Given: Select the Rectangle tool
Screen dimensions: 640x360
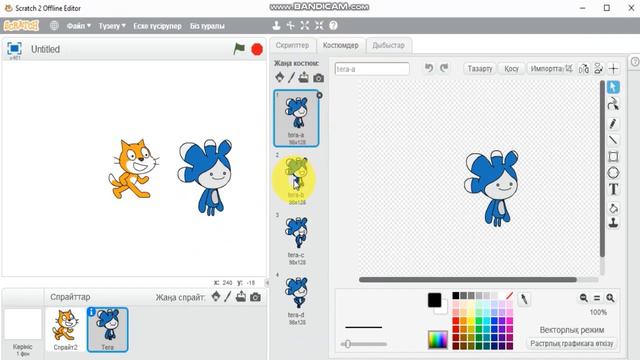Looking at the screenshot, I should 613,157.
